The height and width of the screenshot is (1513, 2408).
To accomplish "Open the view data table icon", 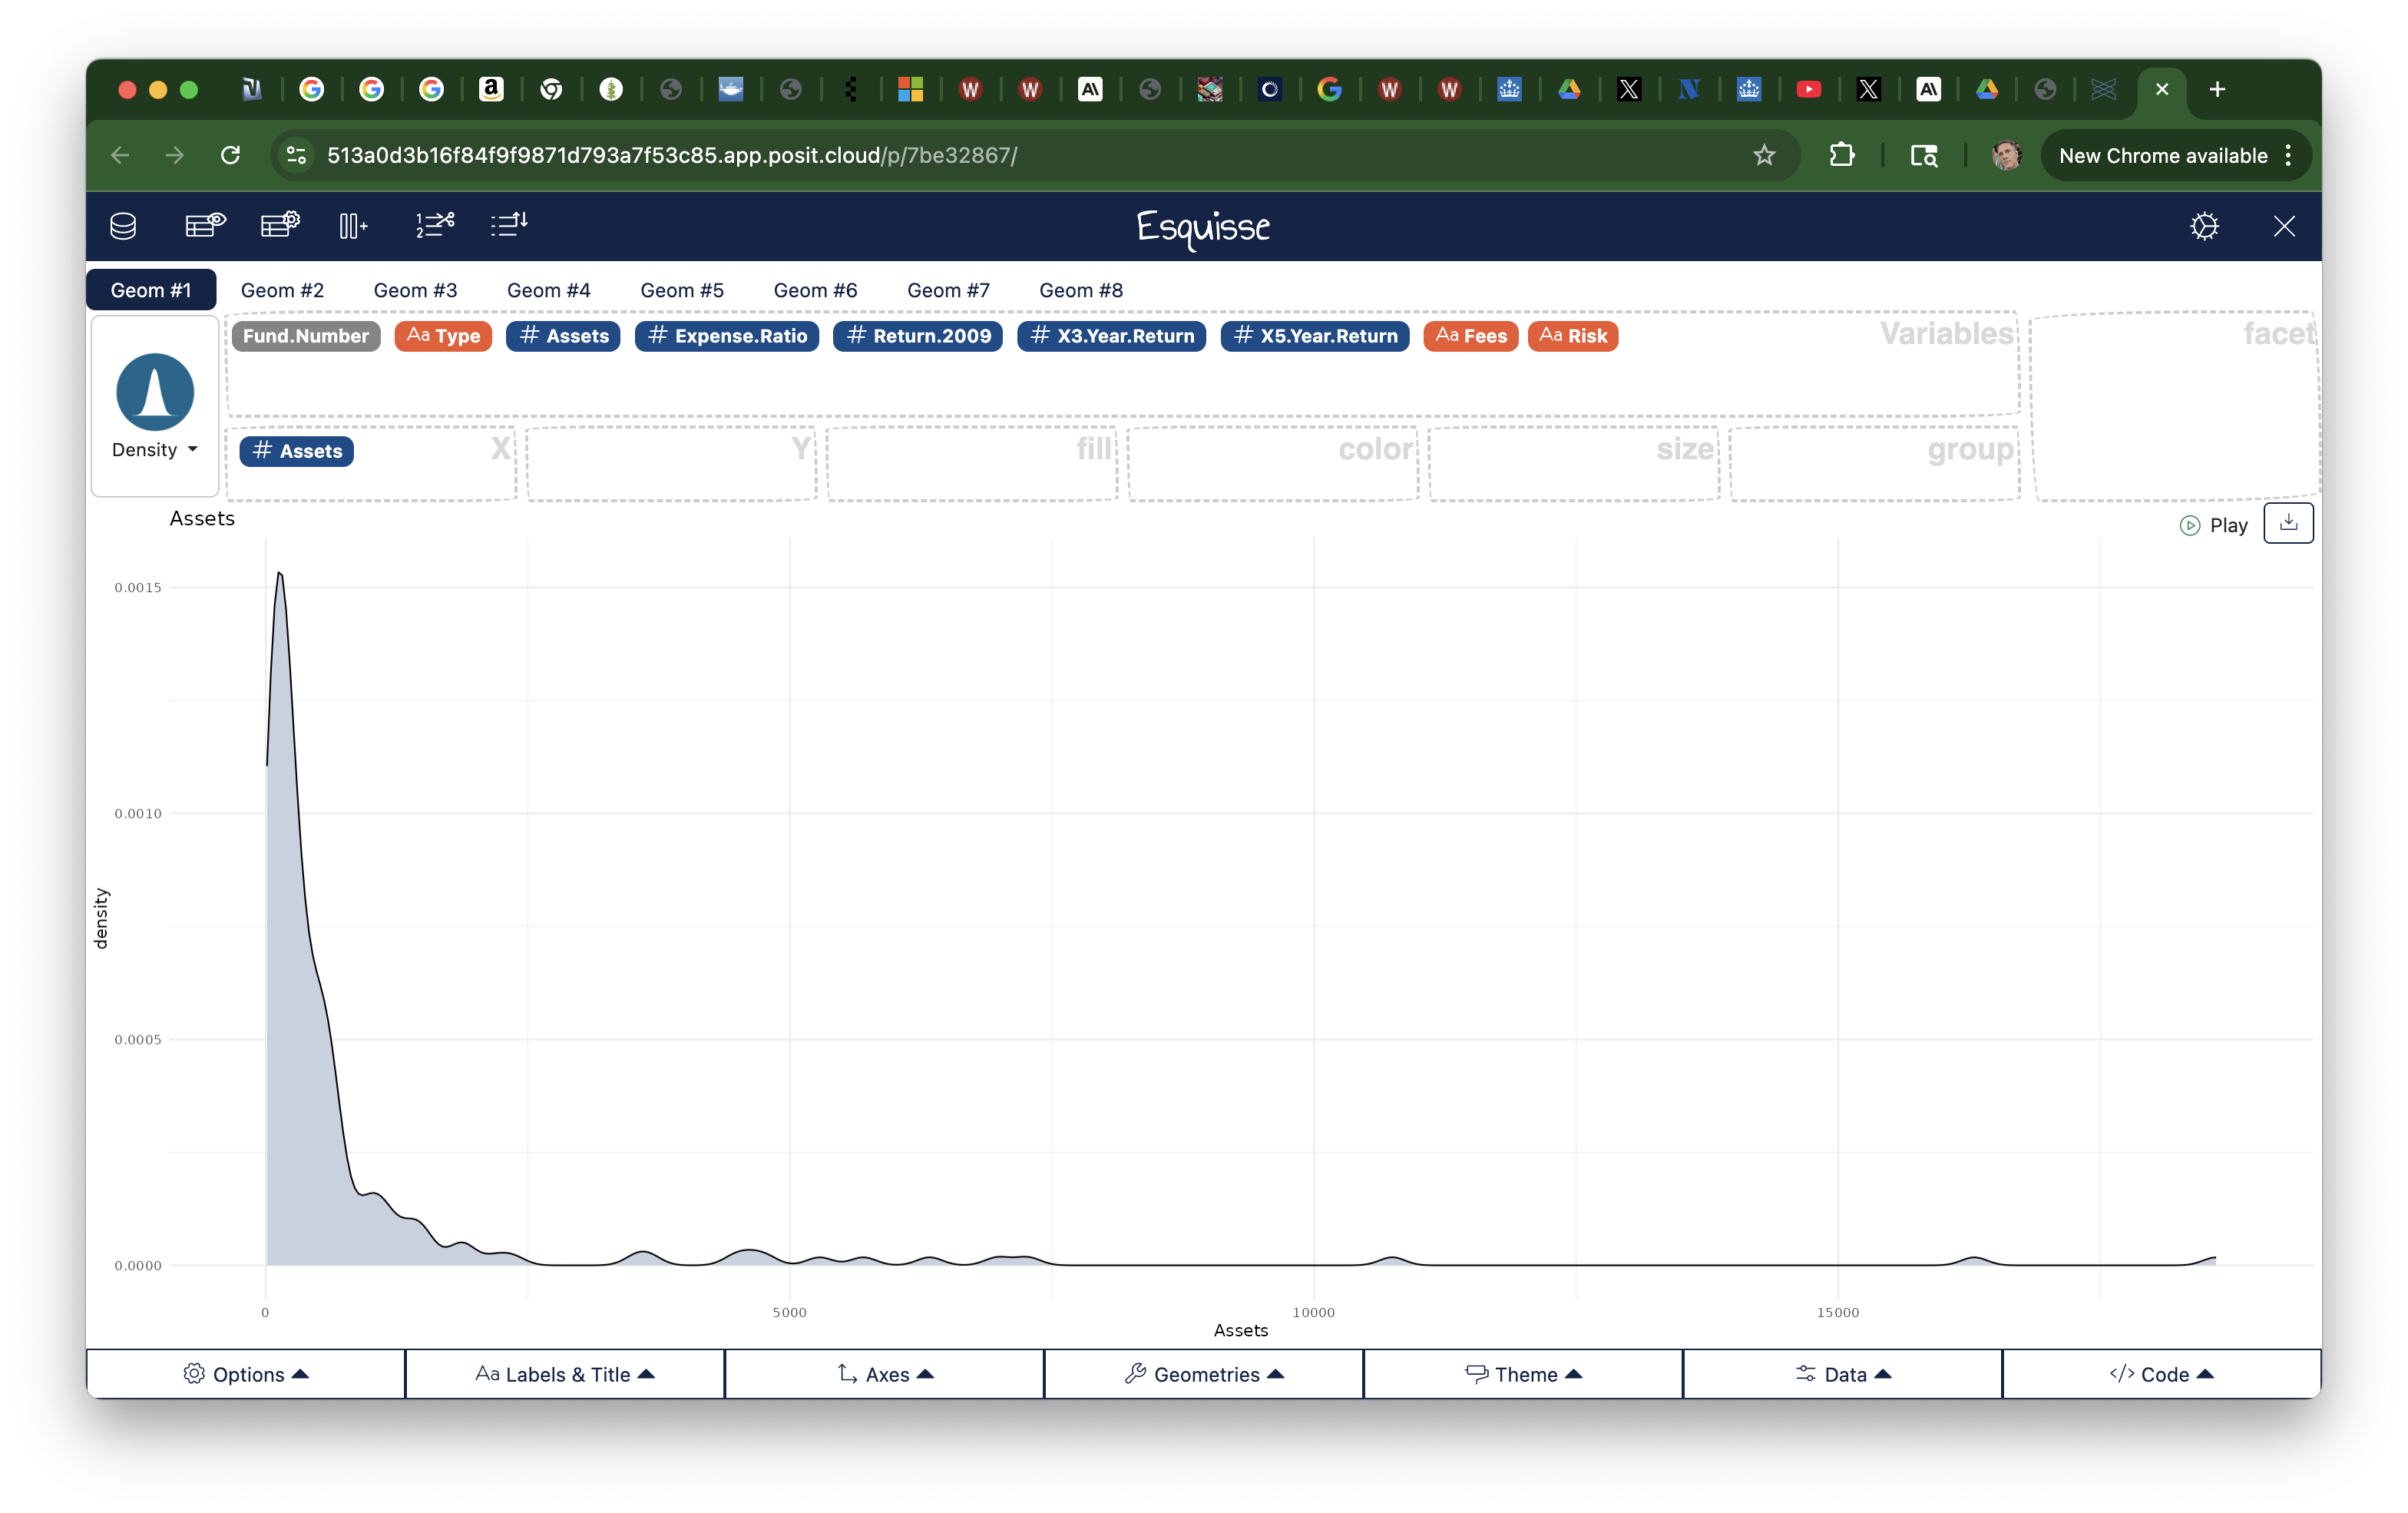I will click(205, 226).
